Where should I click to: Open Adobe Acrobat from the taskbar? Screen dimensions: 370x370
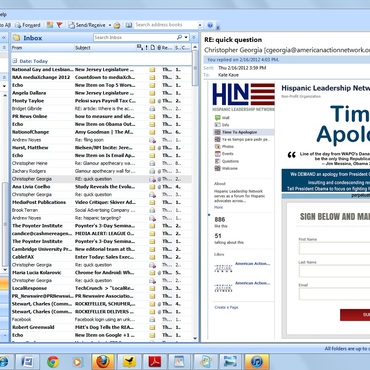point(155,362)
